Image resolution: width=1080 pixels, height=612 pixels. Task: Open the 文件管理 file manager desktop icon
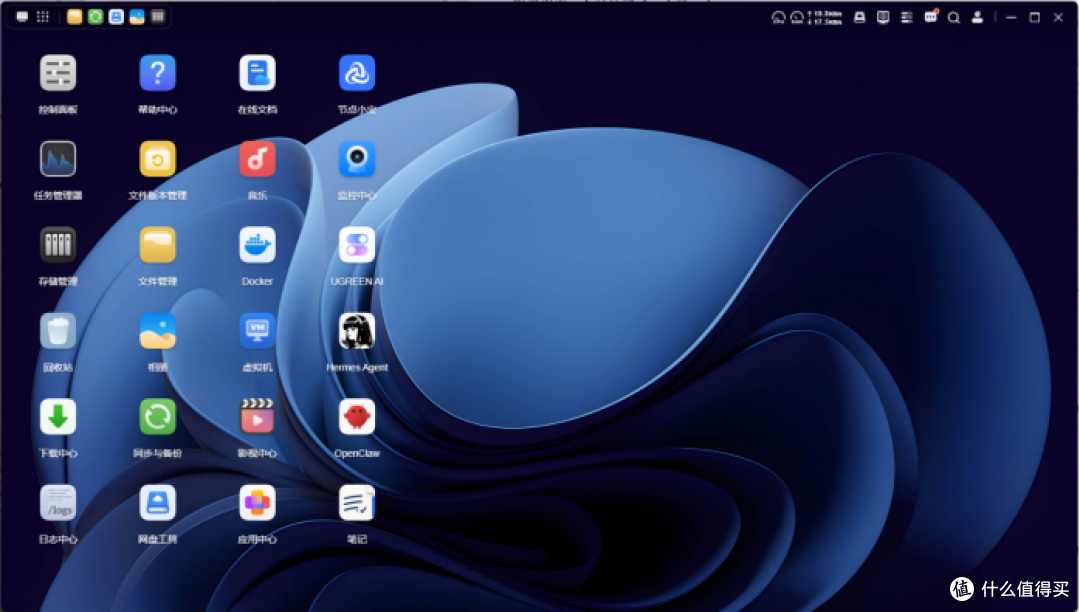[158, 245]
